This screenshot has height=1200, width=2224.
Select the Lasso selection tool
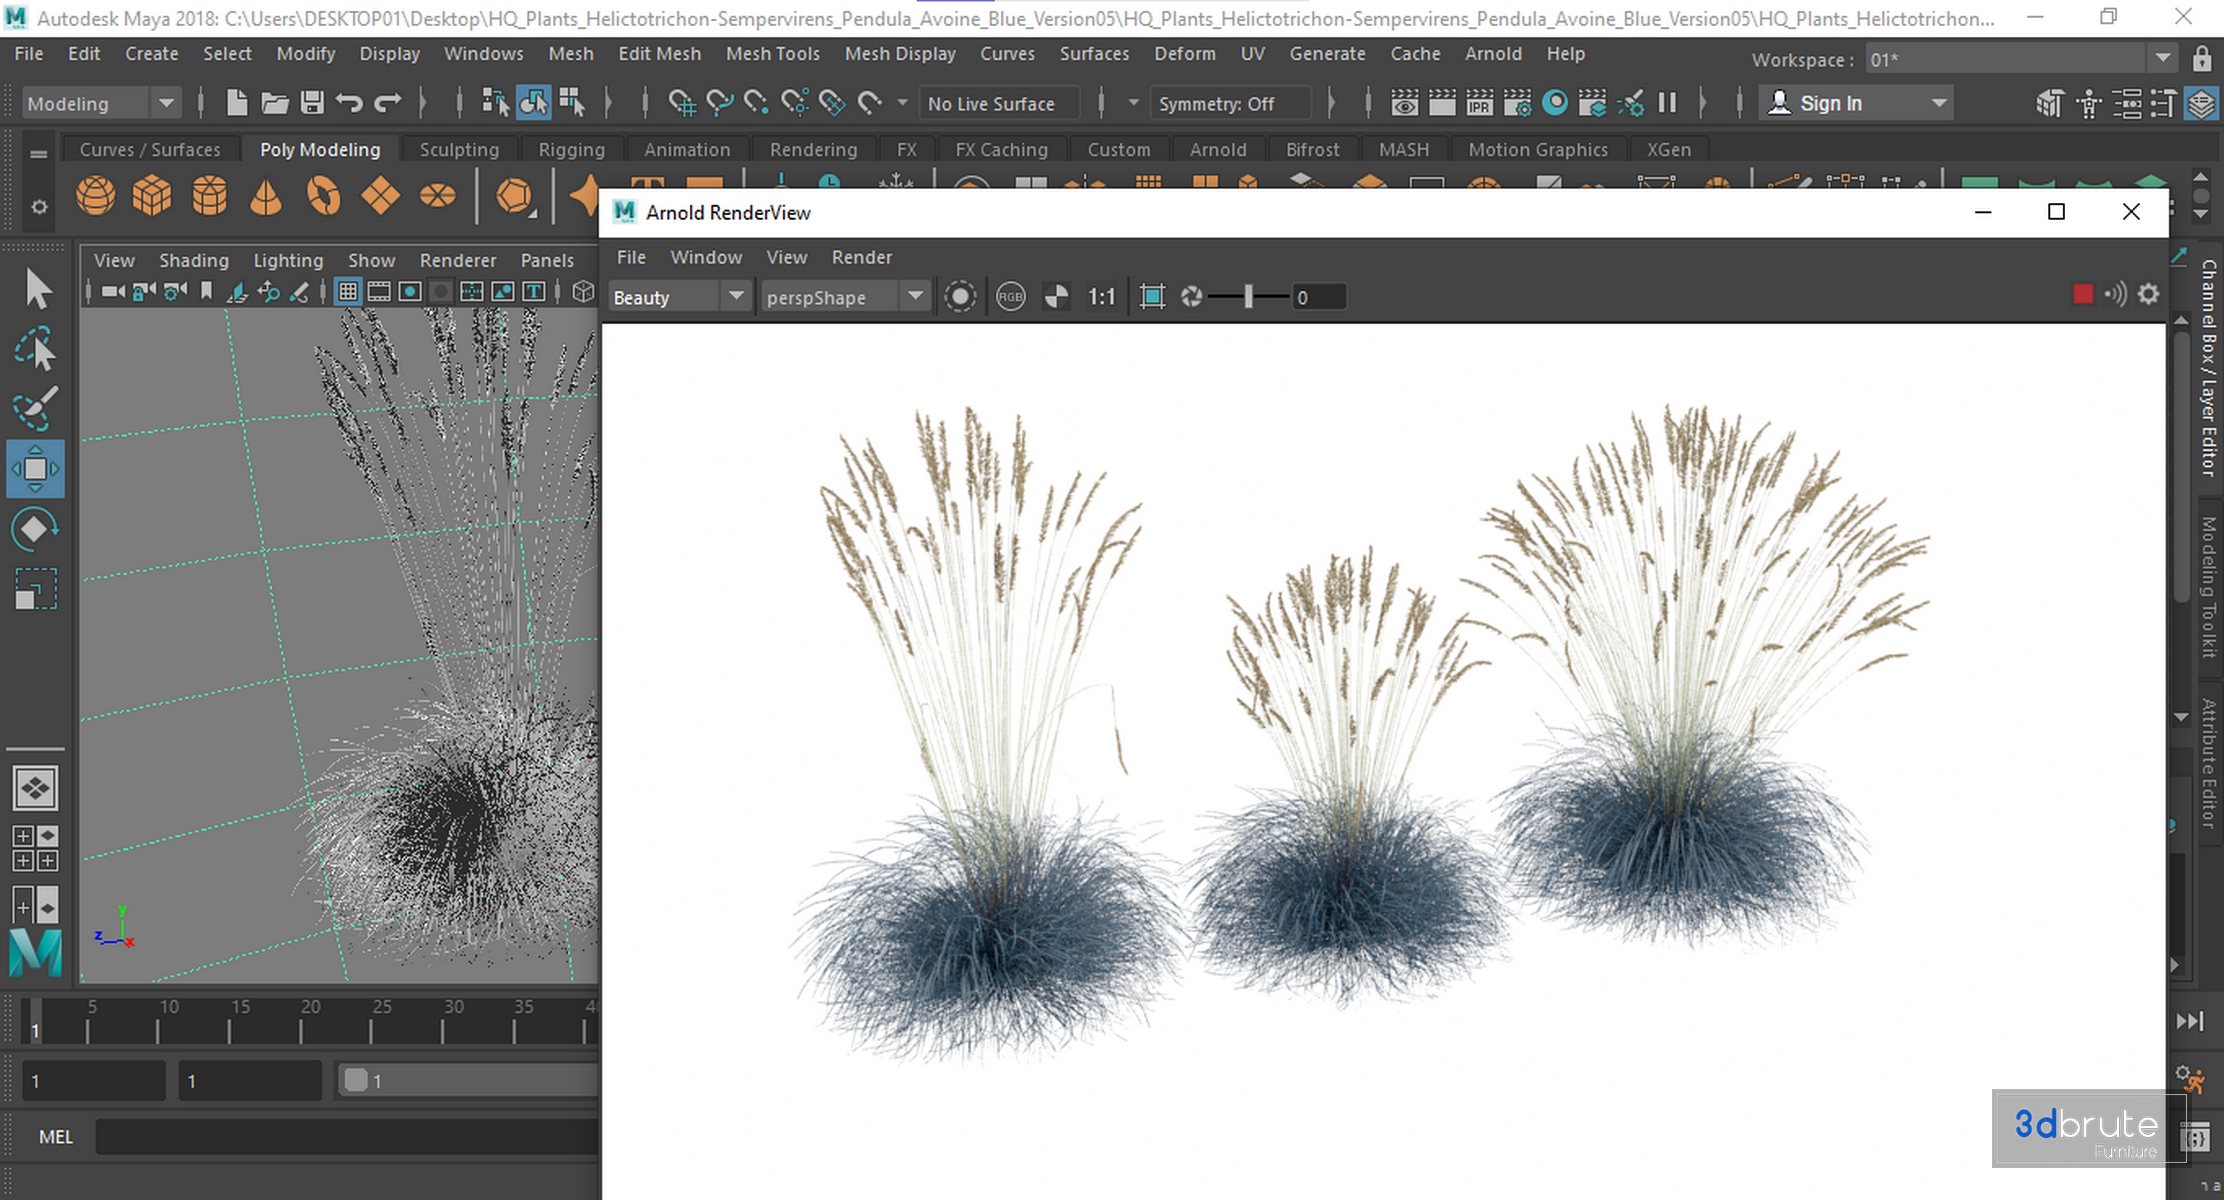tap(35, 349)
